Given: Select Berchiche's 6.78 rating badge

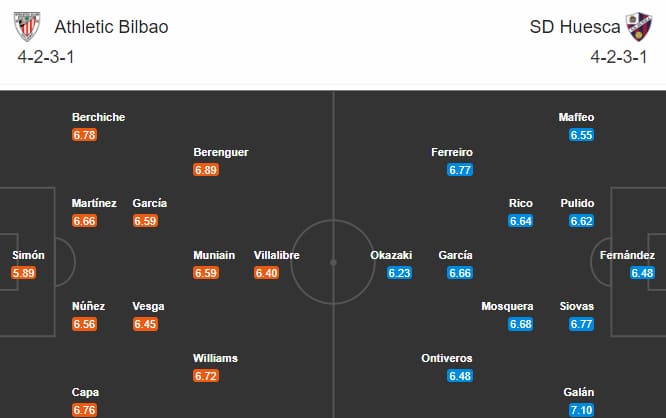Looking at the screenshot, I should (85, 135).
